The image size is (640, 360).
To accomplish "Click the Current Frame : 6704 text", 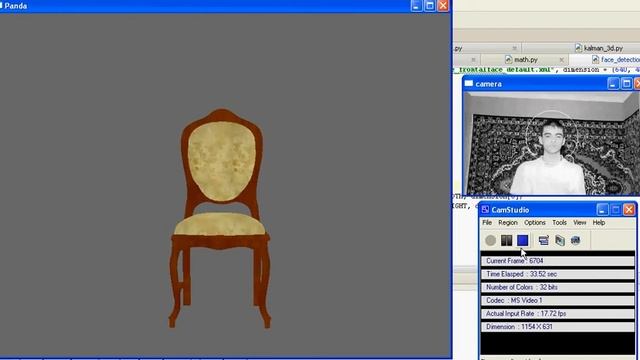I will pyautogui.click(x=514, y=261).
